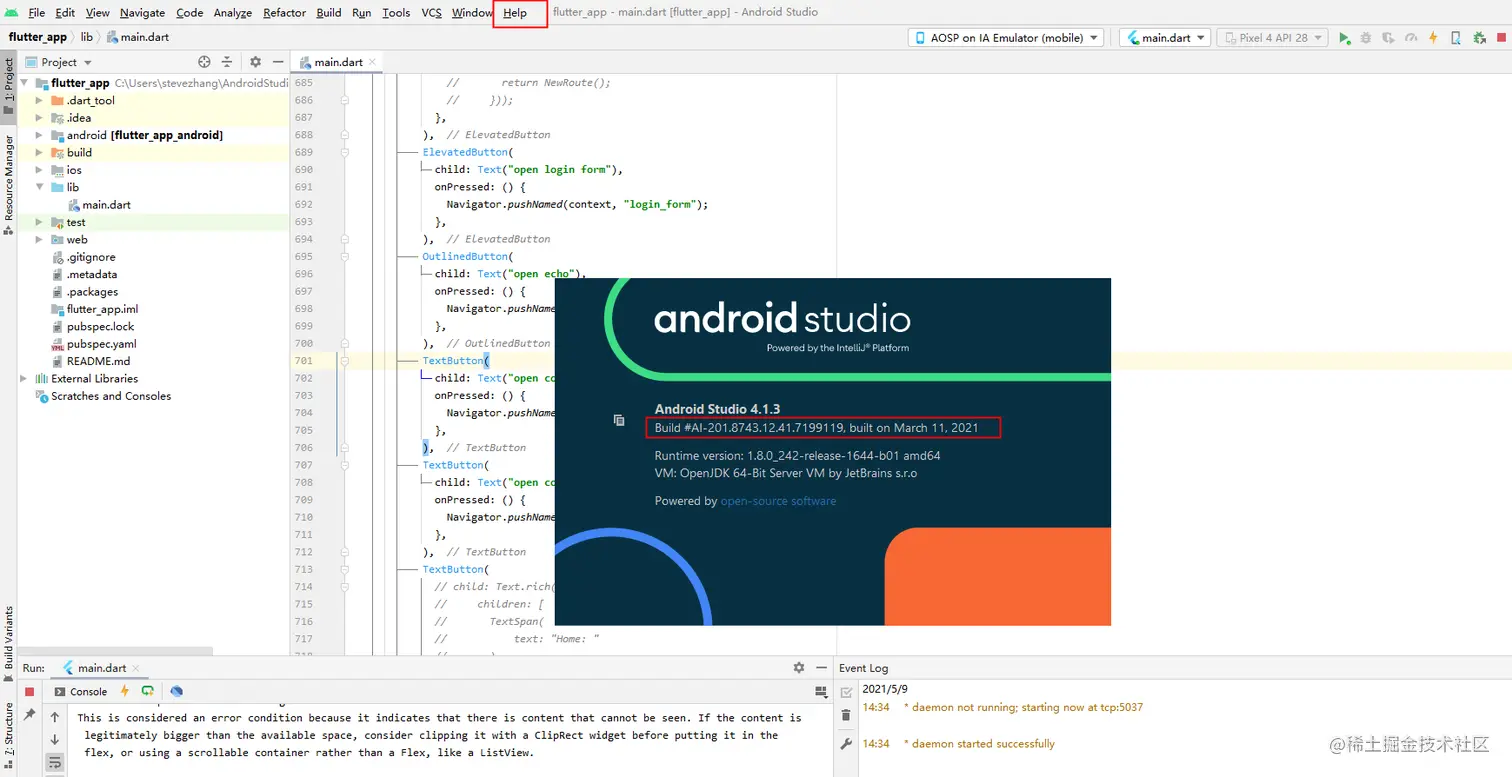Screen dimensions: 1512x777
Task: Run the app with the green play icon
Action: coord(1344,38)
